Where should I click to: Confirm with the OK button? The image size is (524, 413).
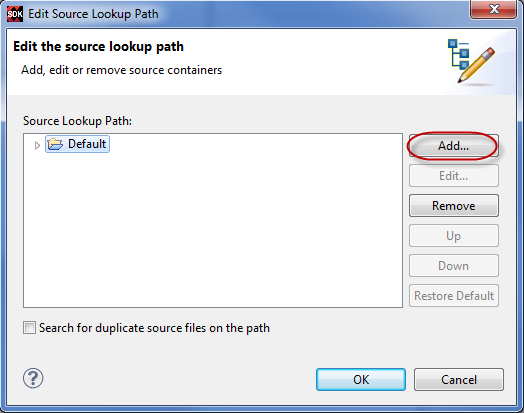click(361, 380)
